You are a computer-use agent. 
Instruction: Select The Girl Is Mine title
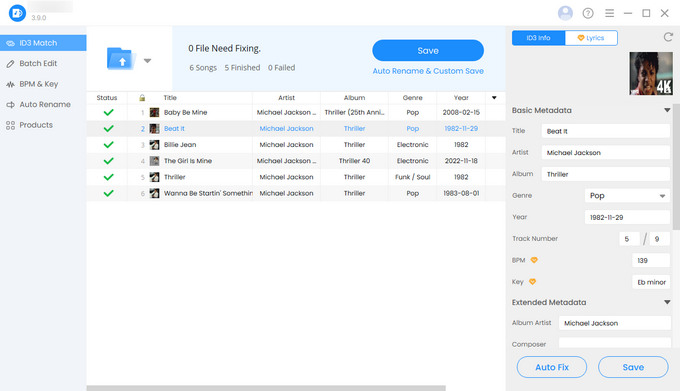click(x=188, y=161)
